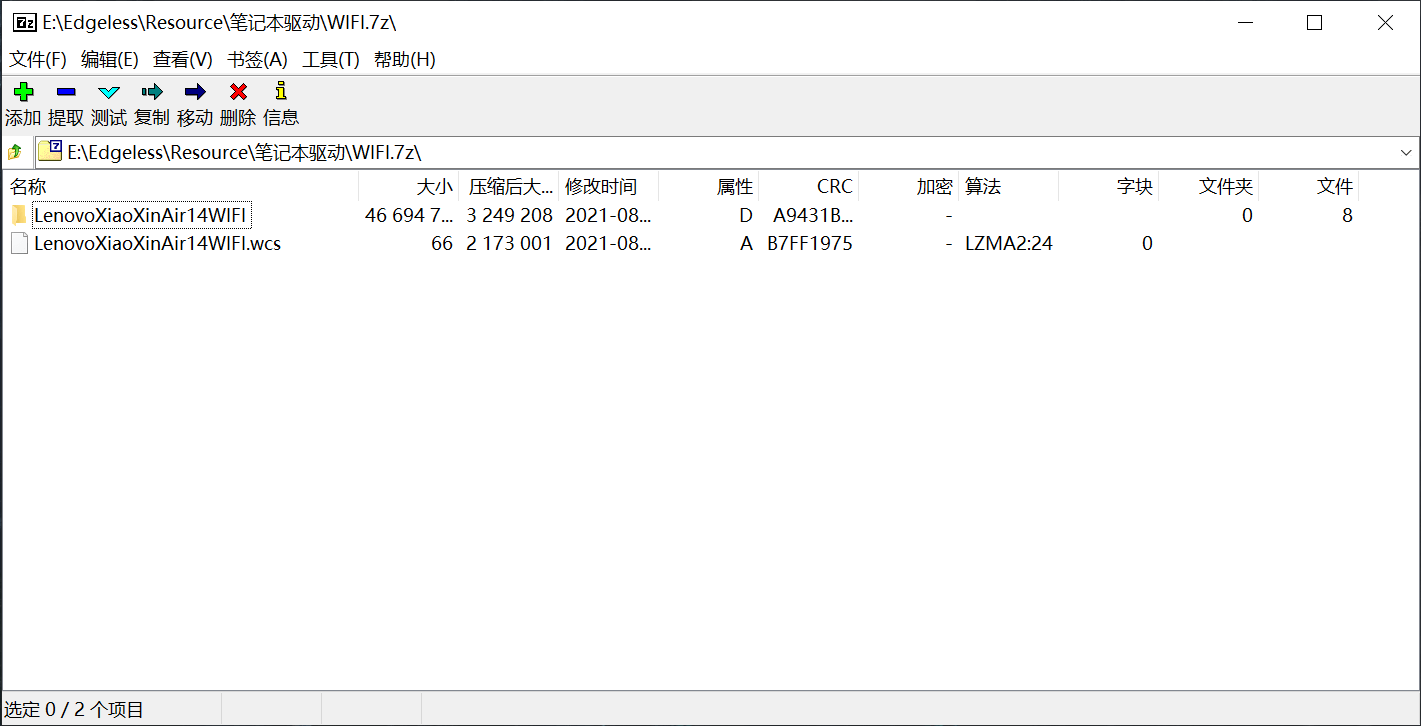Click the blue Extract (提取) minus icon

pos(66,92)
